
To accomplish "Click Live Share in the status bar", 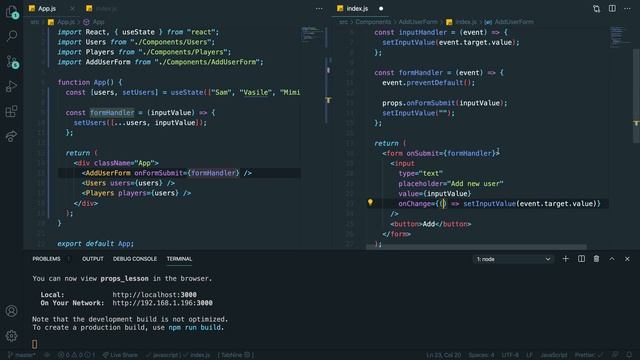I will tap(120, 355).
